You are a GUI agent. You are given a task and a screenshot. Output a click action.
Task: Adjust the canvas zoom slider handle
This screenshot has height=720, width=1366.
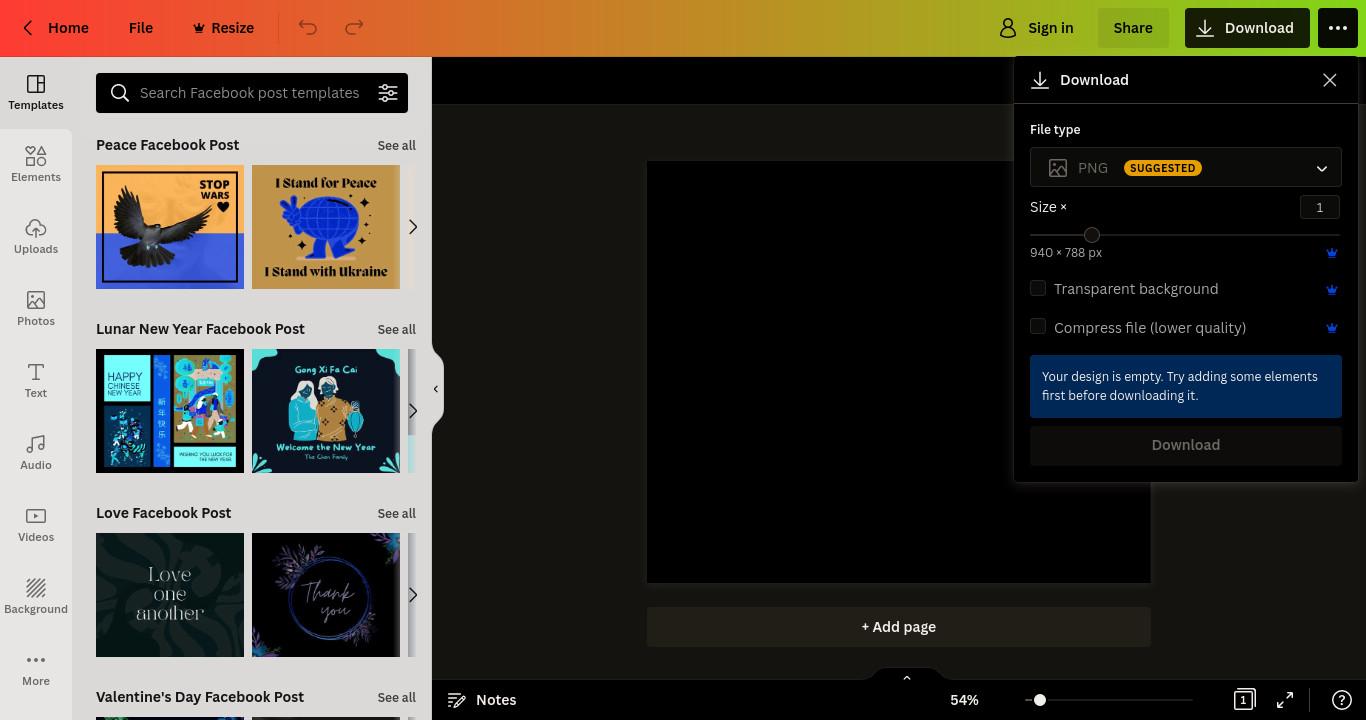[1040, 700]
